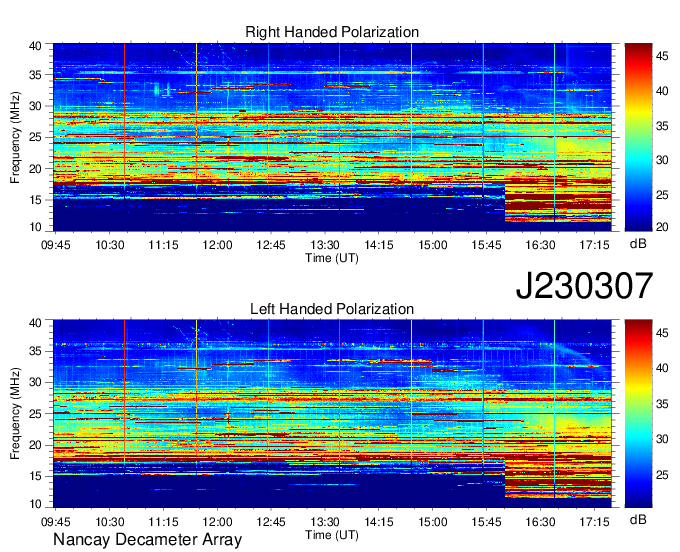The width and height of the screenshot is (680, 552).
Task: Click the 16:30 time tick on bottom plot
Action: click(540, 522)
